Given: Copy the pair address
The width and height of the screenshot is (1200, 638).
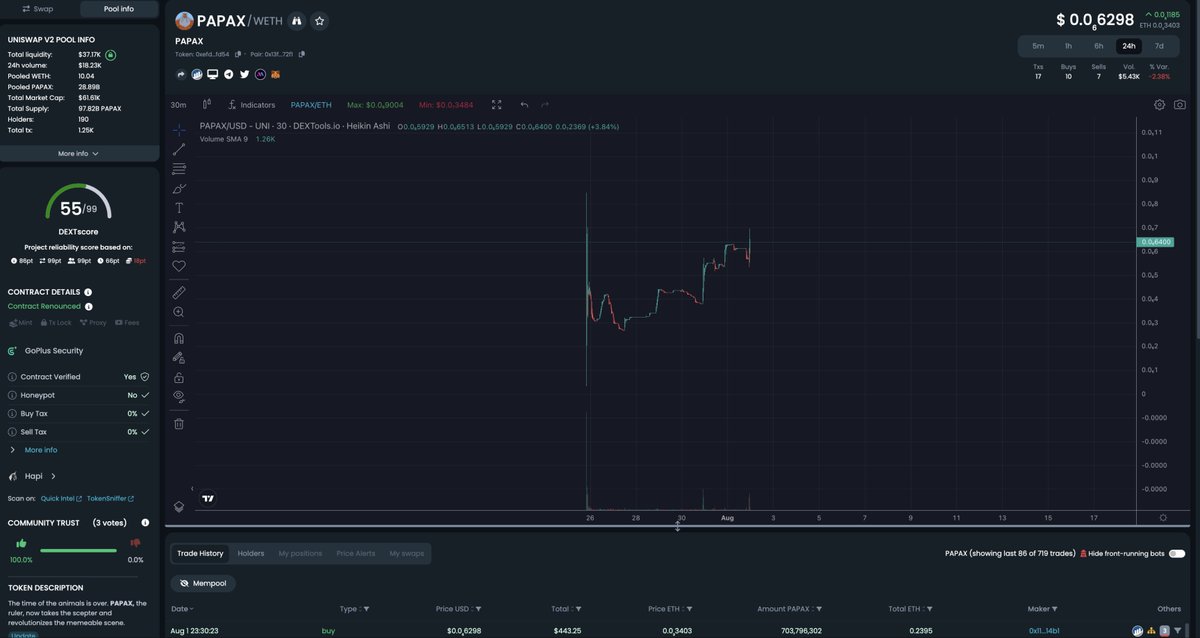Looking at the screenshot, I should coord(302,54).
